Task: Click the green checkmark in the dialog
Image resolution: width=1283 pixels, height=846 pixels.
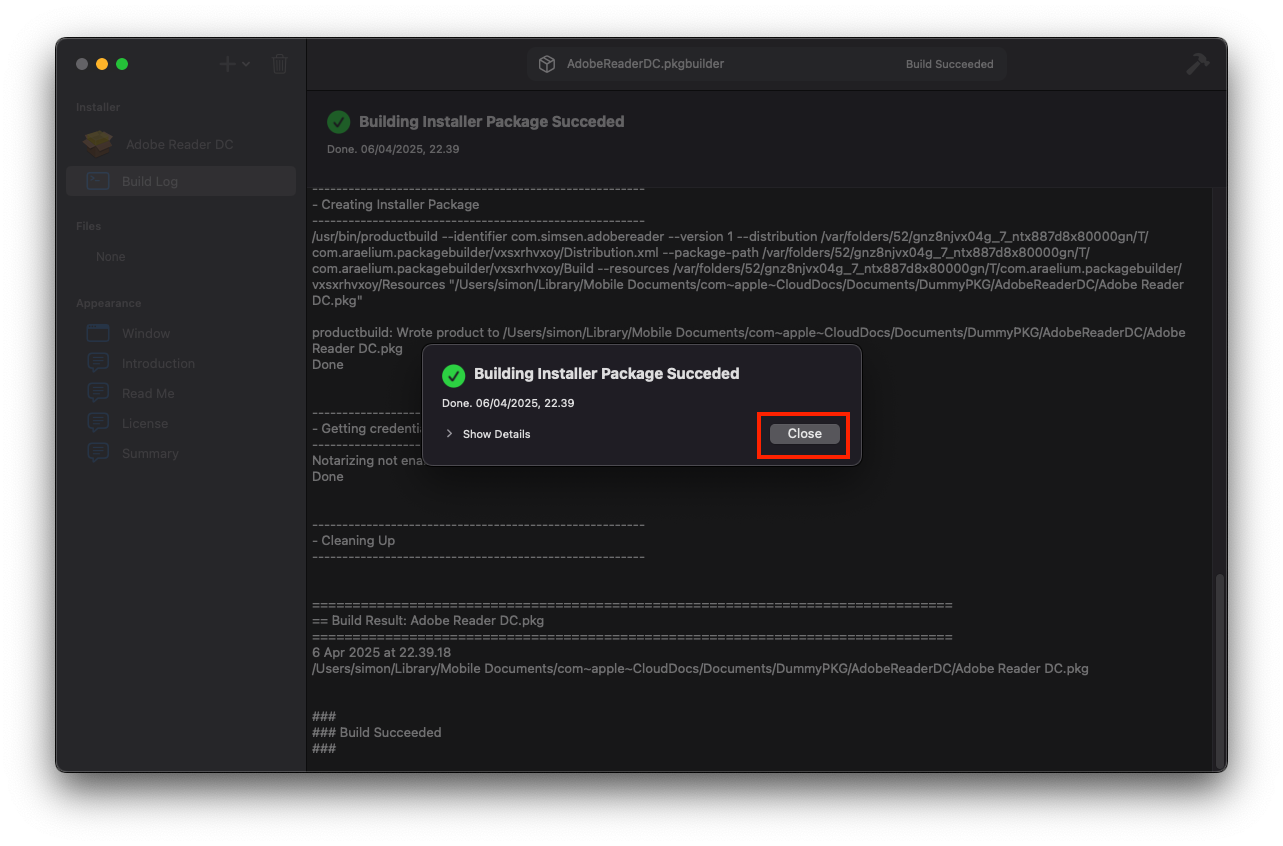Action: pyautogui.click(x=453, y=375)
